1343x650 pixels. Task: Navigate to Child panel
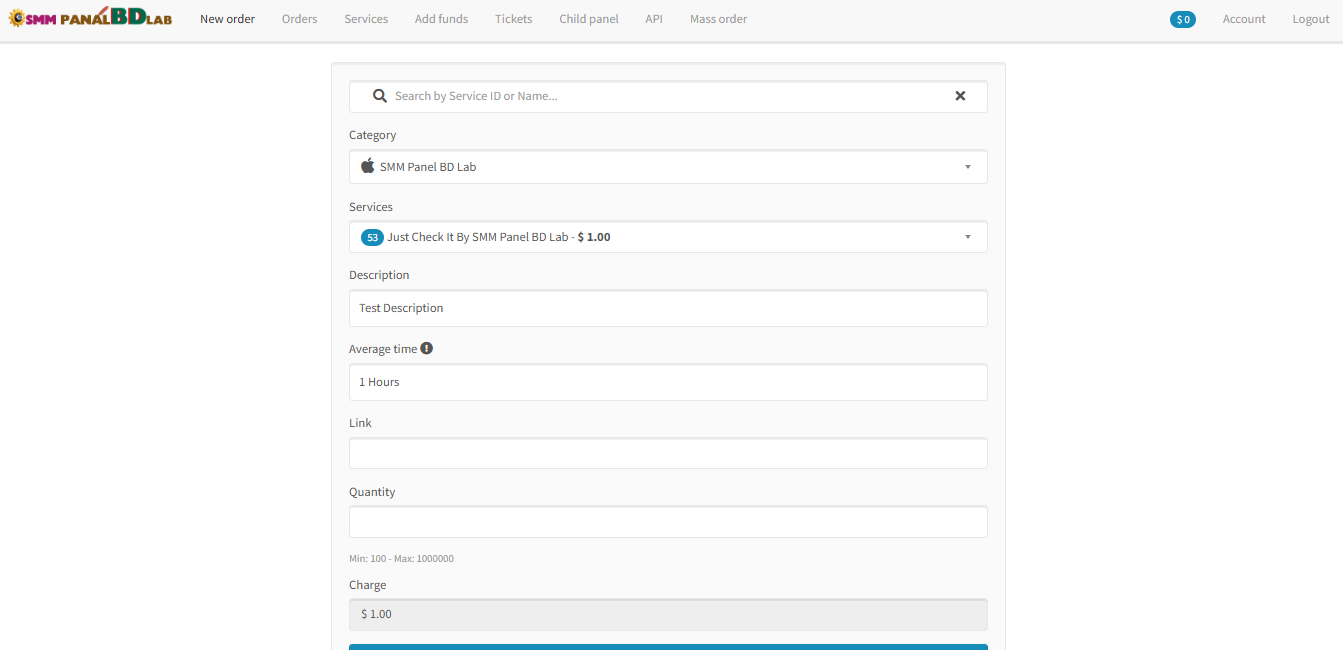588,19
